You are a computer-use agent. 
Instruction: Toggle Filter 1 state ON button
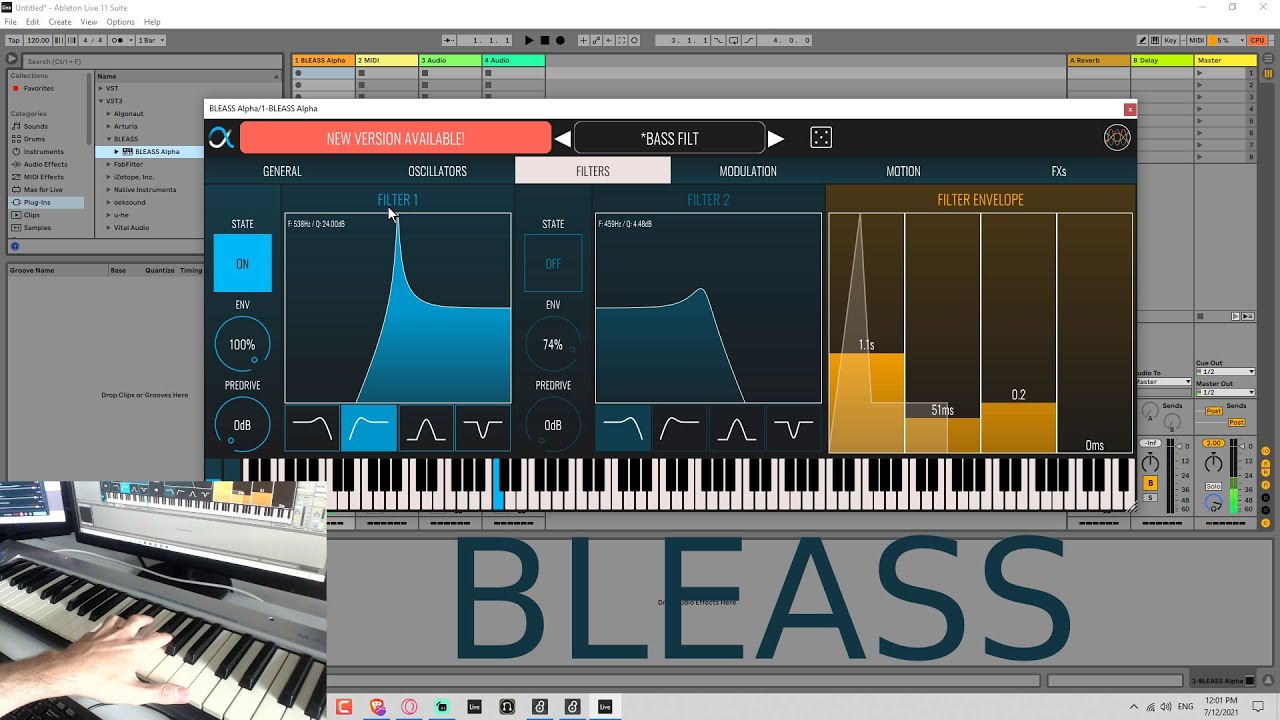[x=242, y=263]
